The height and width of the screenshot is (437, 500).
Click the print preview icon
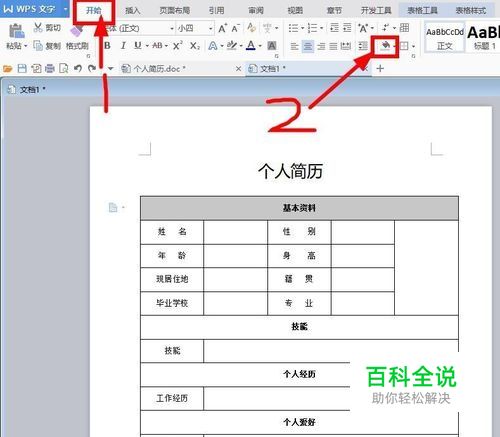pyautogui.click(x=63, y=69)
